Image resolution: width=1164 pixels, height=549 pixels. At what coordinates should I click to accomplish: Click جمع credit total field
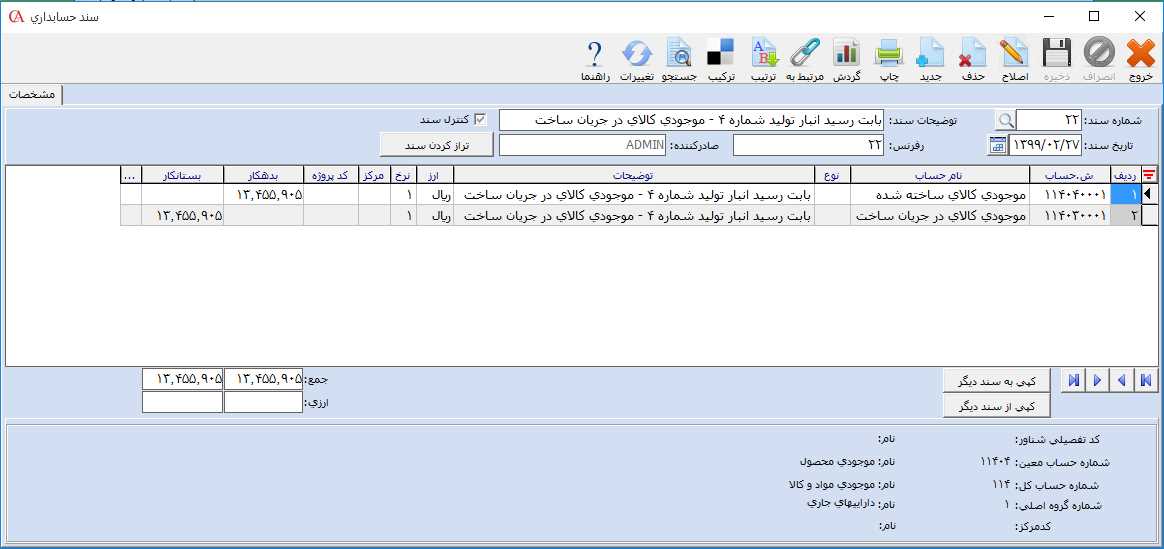coord(183,379)
